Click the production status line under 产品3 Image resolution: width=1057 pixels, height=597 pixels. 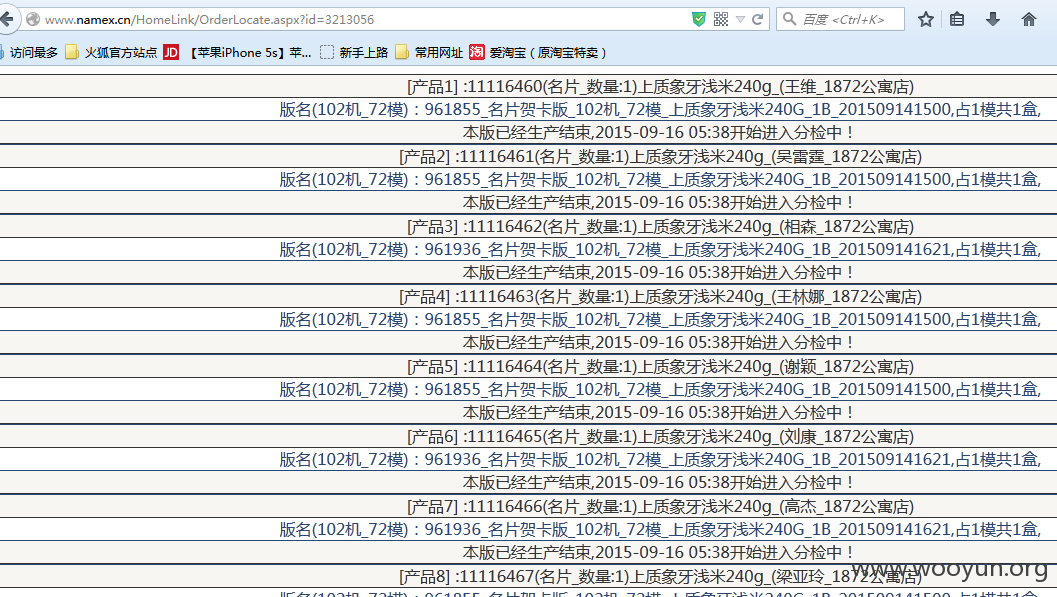click(x=659, y=273)
